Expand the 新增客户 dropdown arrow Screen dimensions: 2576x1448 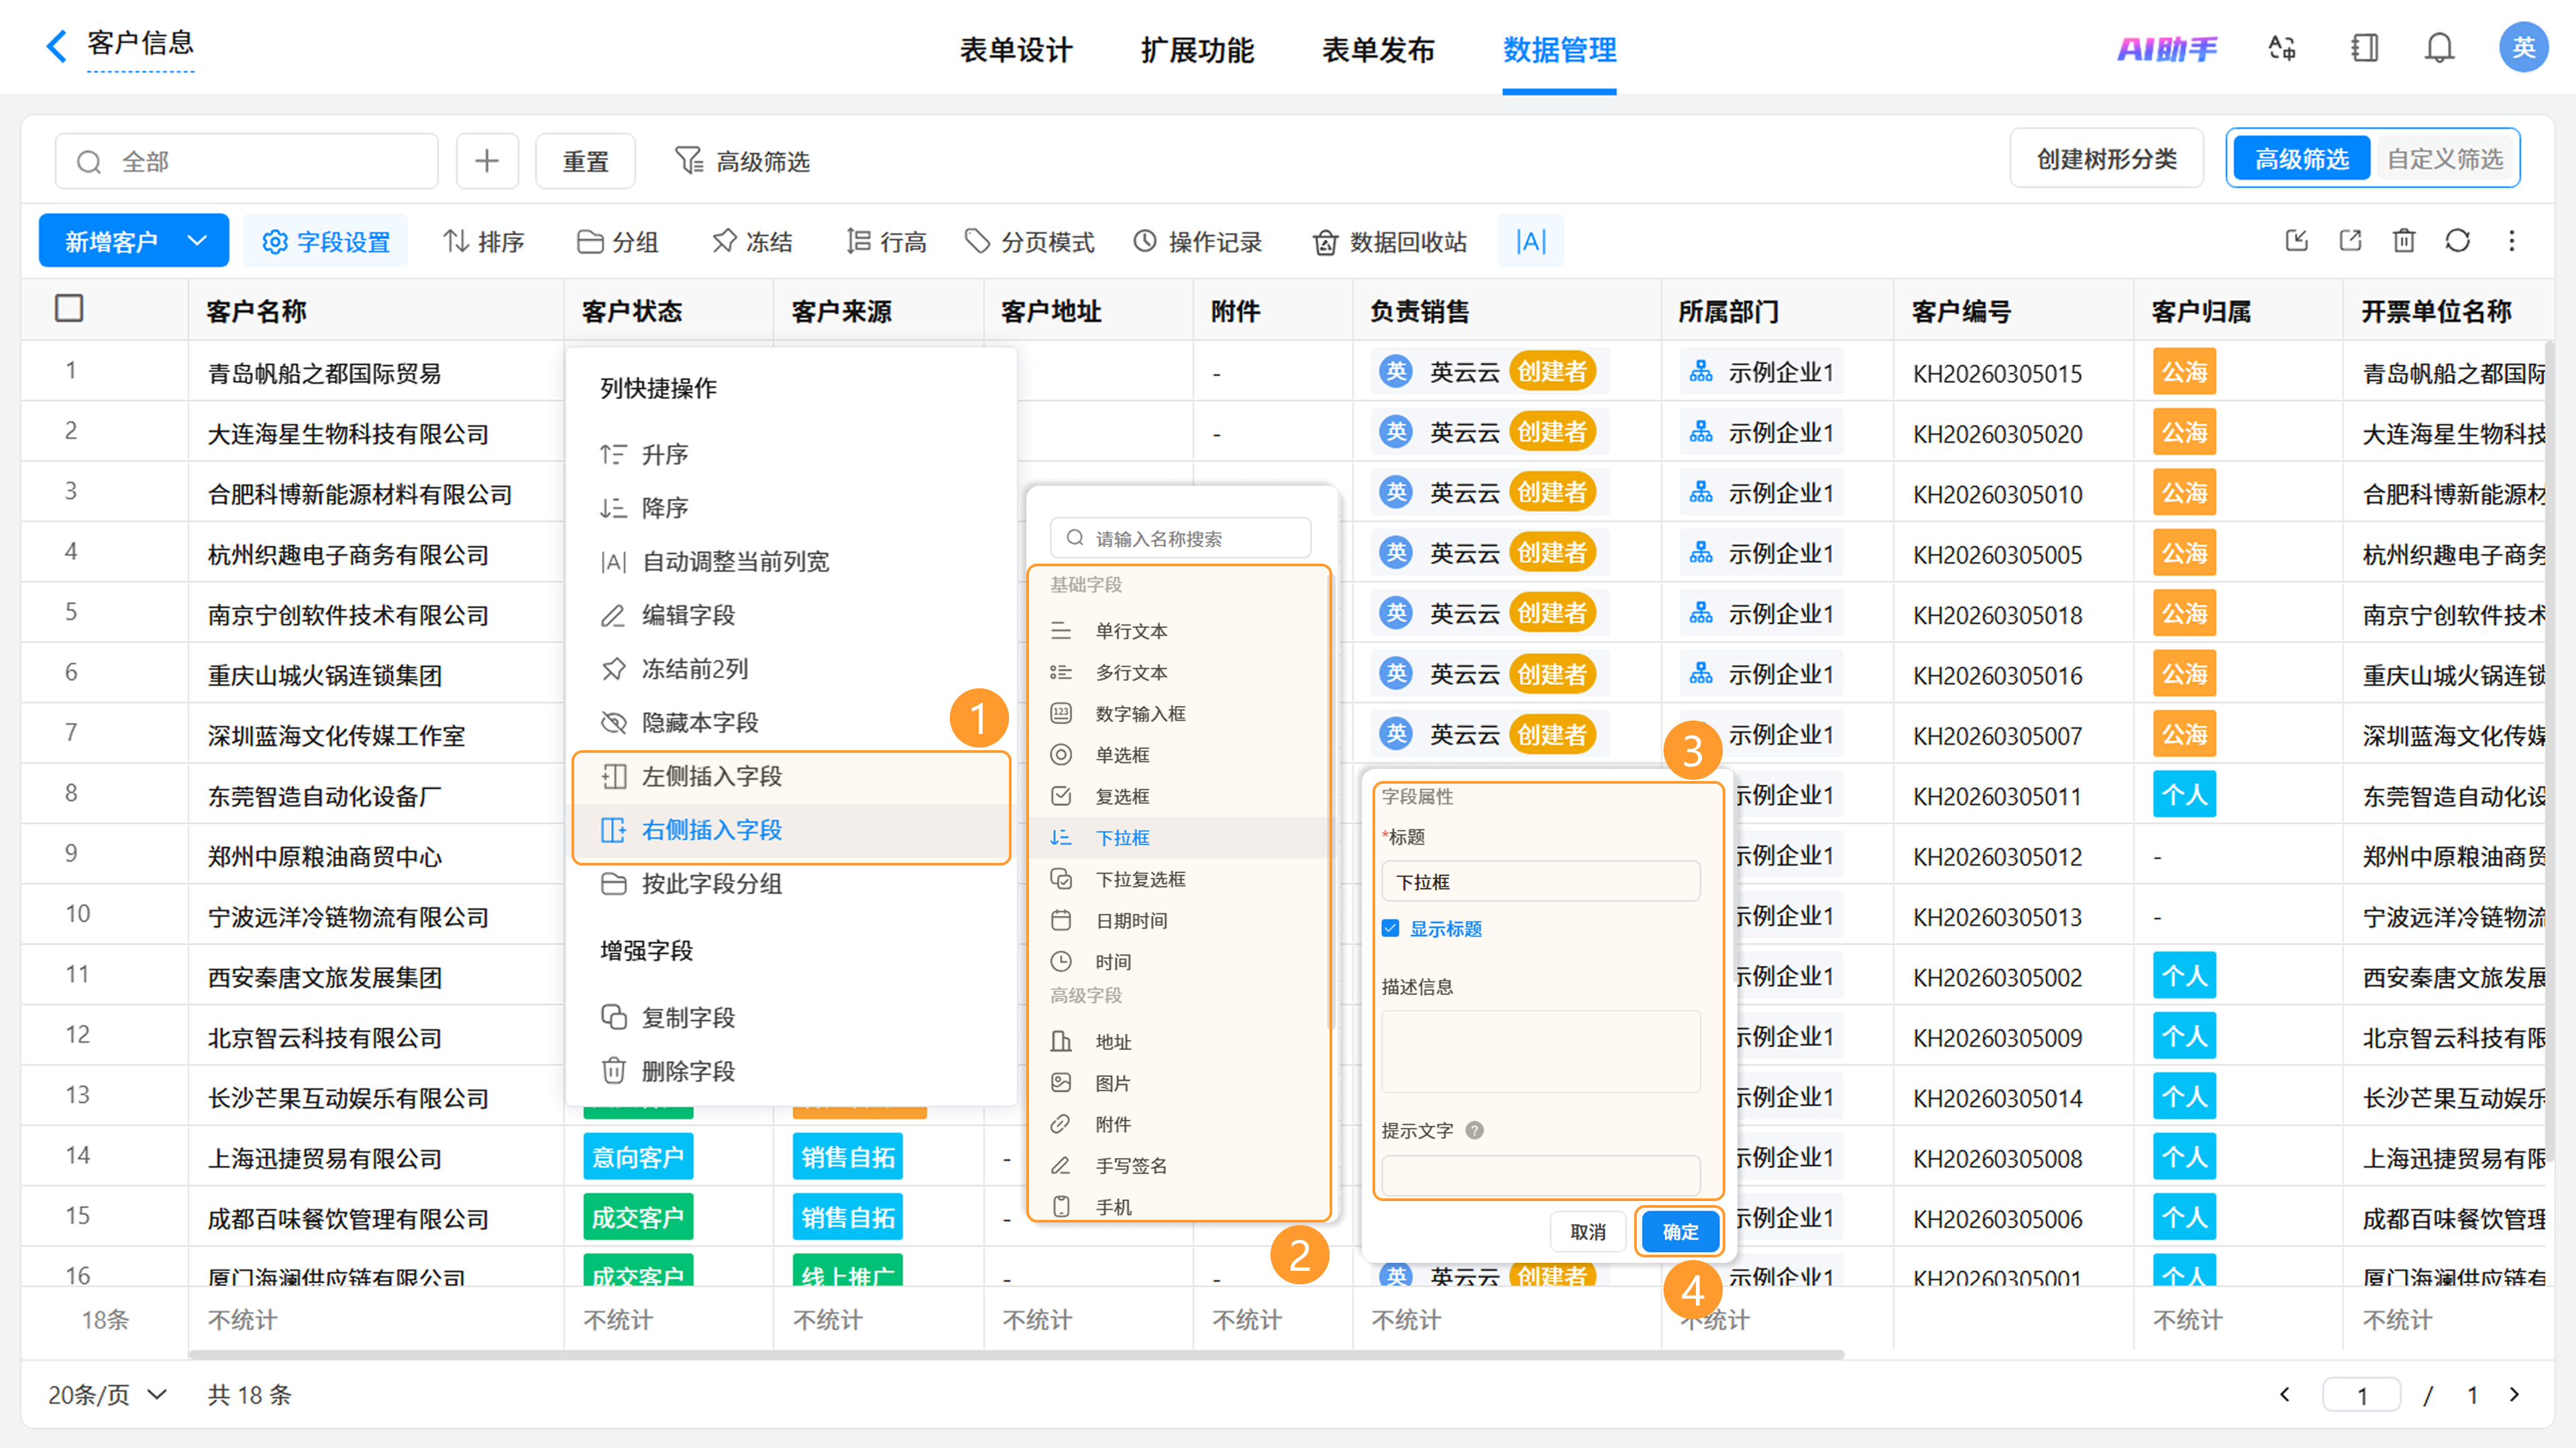tap(197, 241)
